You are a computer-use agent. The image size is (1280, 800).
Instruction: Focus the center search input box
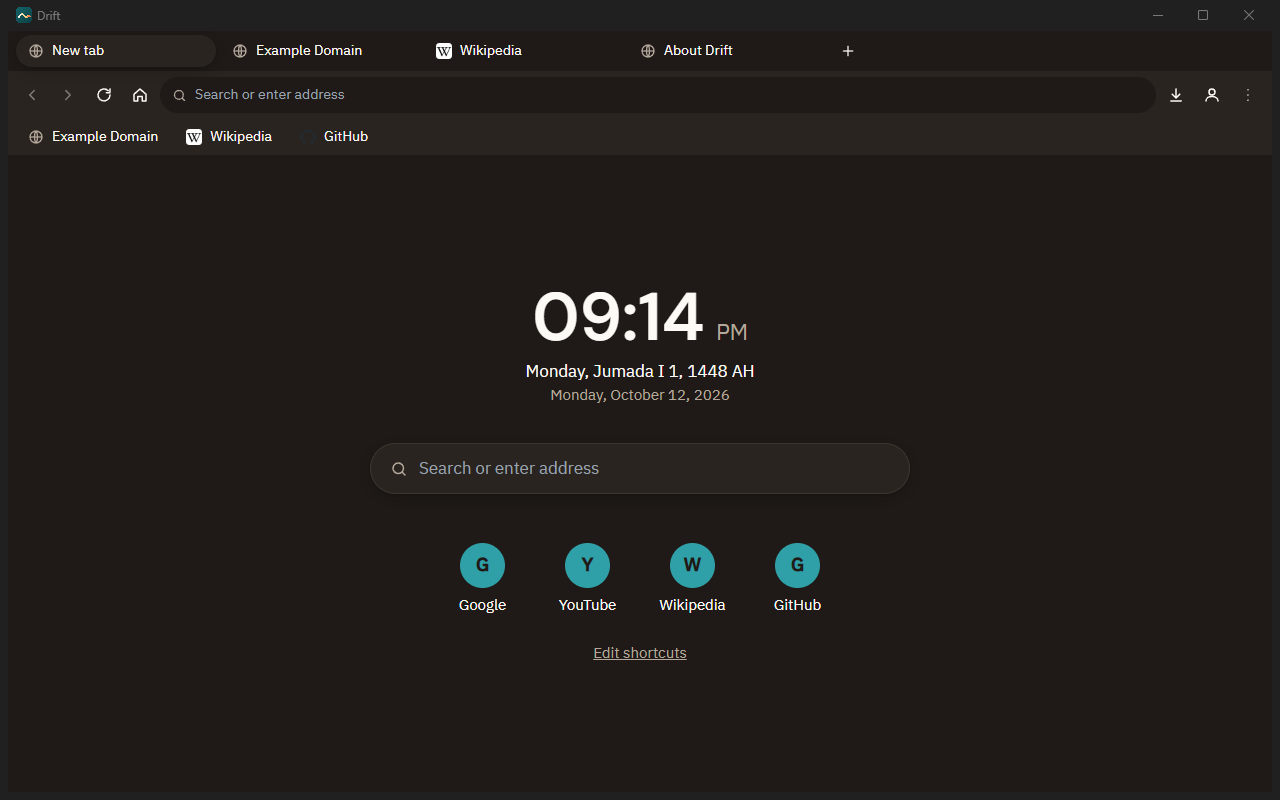tap(640, 468)
